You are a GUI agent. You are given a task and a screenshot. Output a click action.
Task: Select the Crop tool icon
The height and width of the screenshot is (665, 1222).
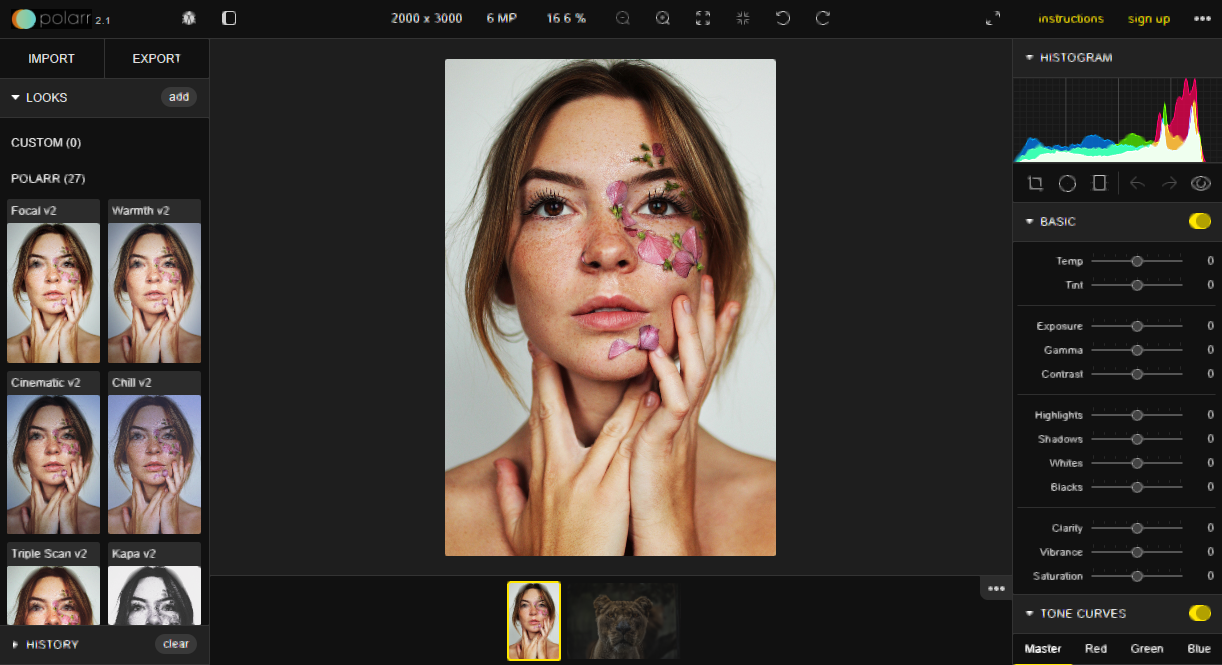pyautogui.click(x=1035, y=183)
